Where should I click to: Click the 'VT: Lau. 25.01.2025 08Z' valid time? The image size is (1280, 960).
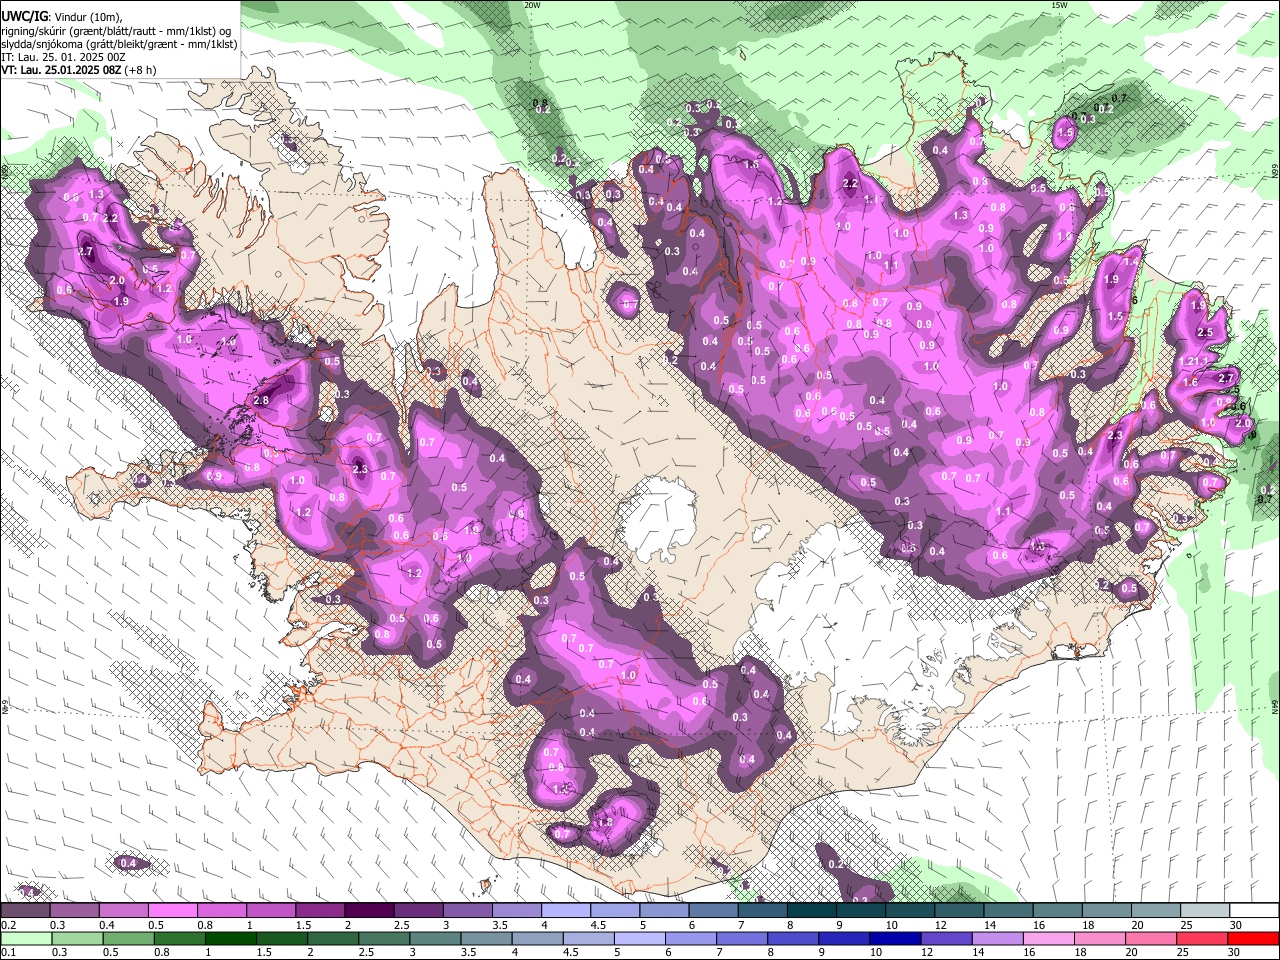click(x=60, y=70)
